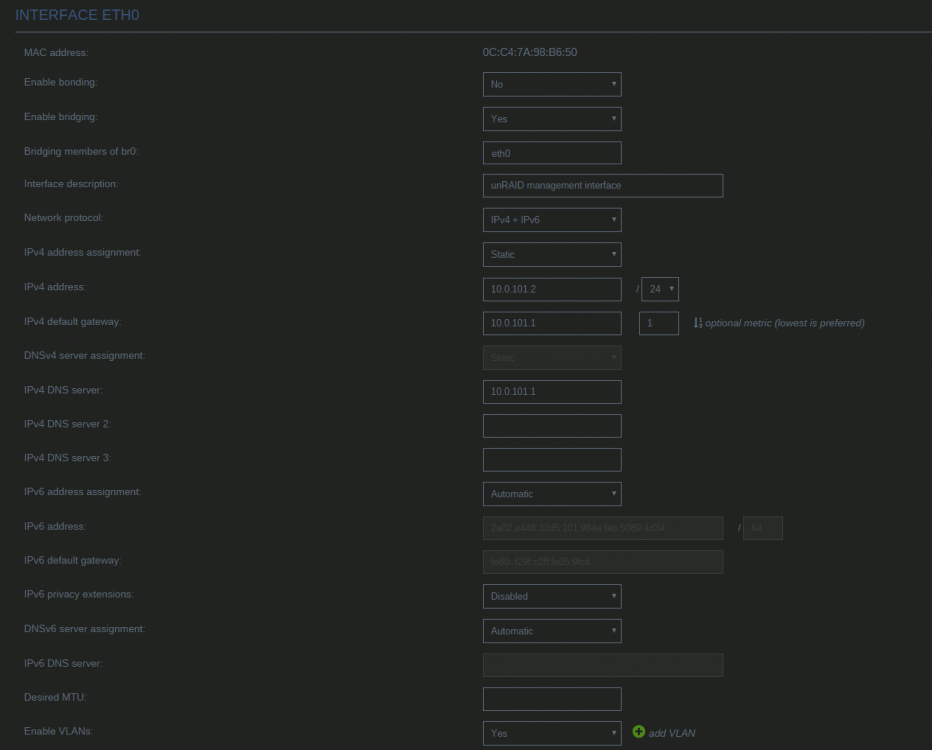The width and height of the screenshot is (932, 750).
Task: Open the Enable bridging dropdown
Action: pyautogui.click(x=552, y=119)
